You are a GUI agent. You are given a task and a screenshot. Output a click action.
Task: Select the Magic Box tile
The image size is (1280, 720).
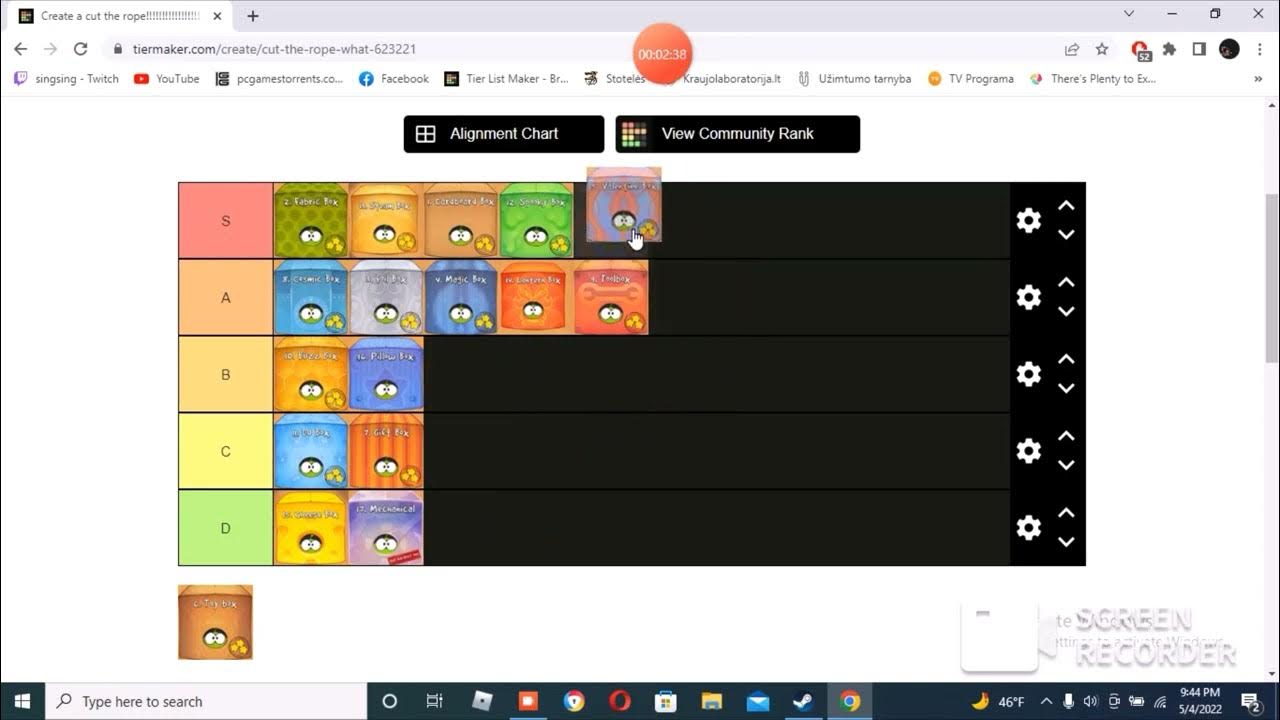point(461,297)
